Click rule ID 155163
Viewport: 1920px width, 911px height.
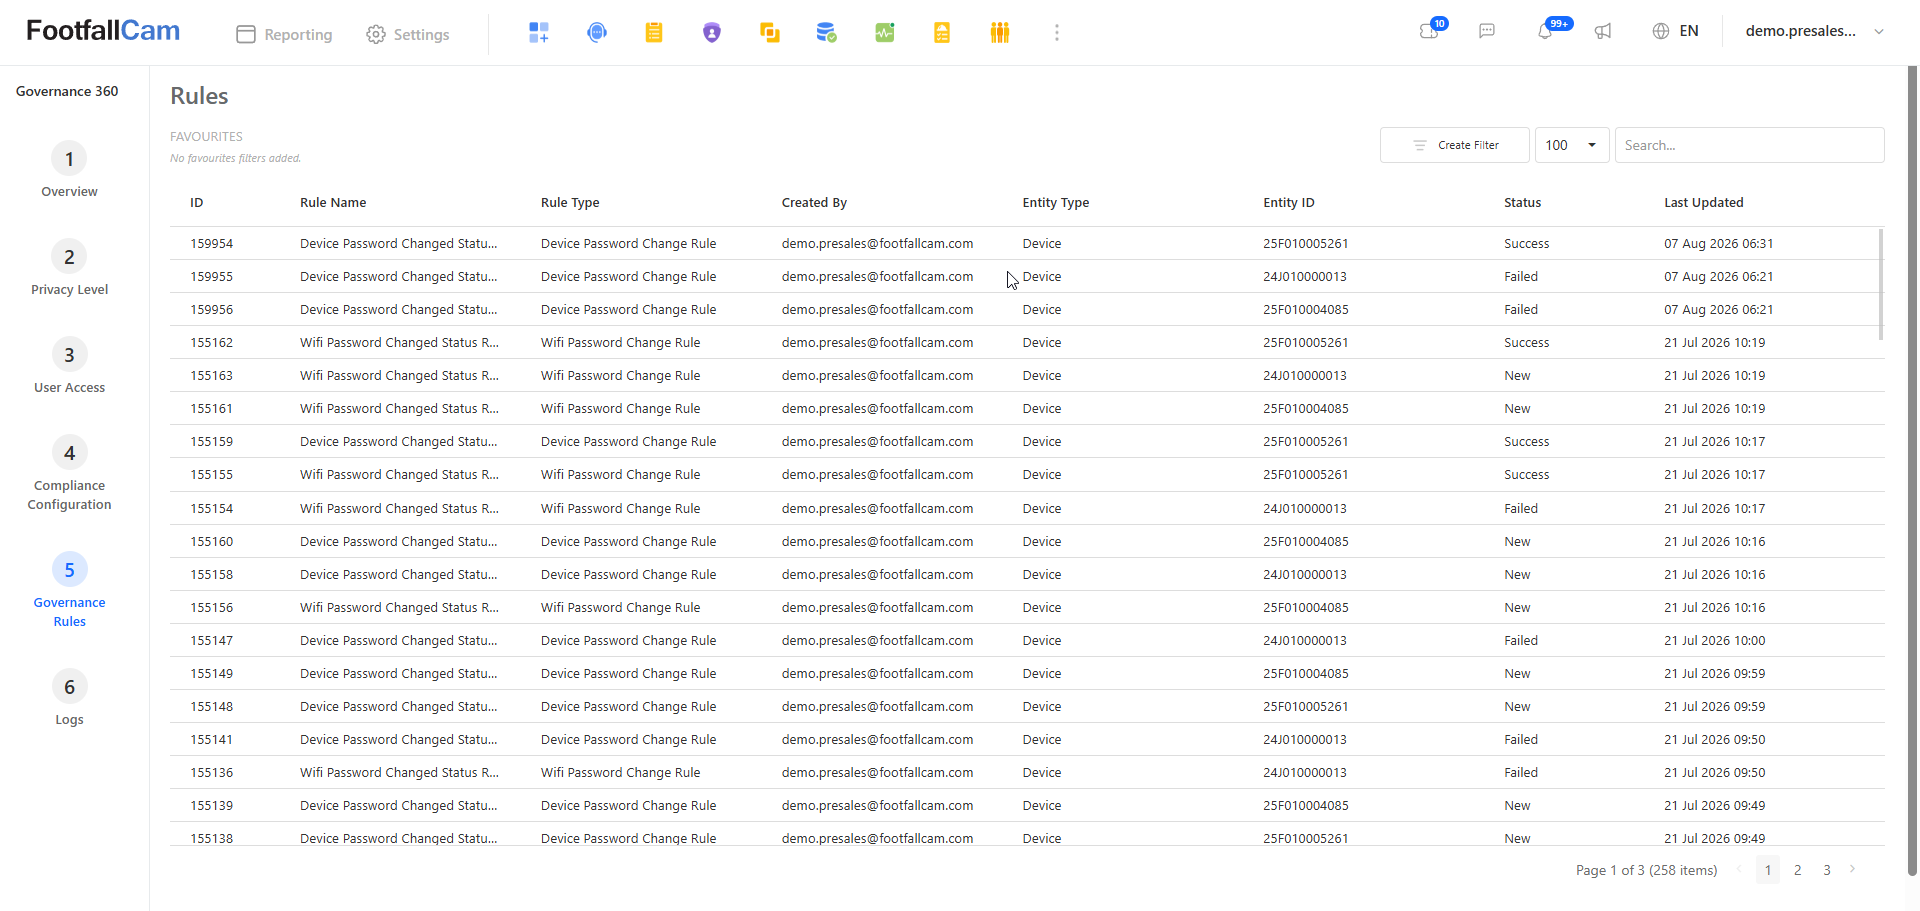point(212,376)
